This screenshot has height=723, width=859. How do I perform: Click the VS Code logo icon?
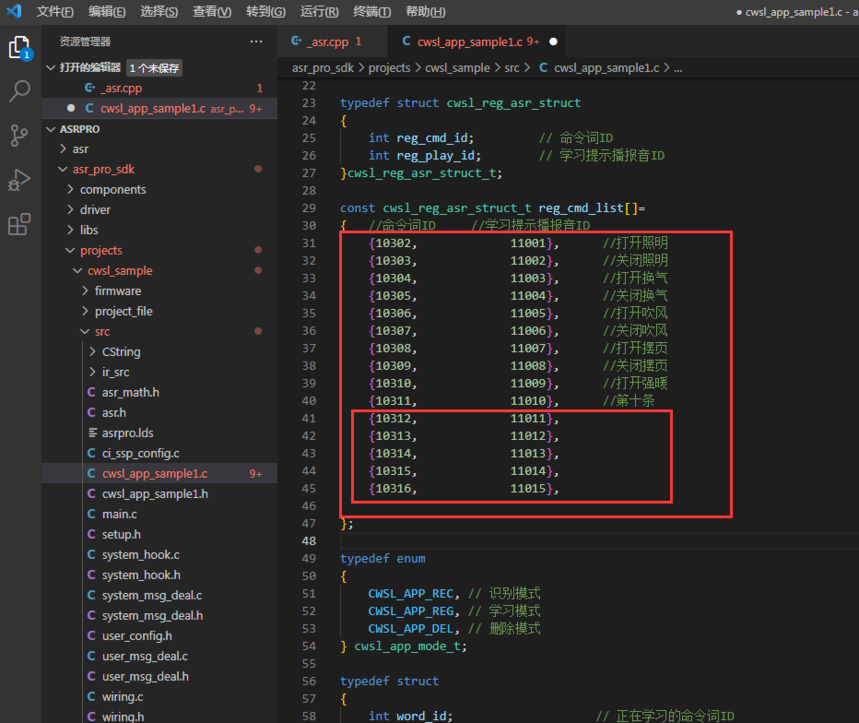tap(13, 11)
